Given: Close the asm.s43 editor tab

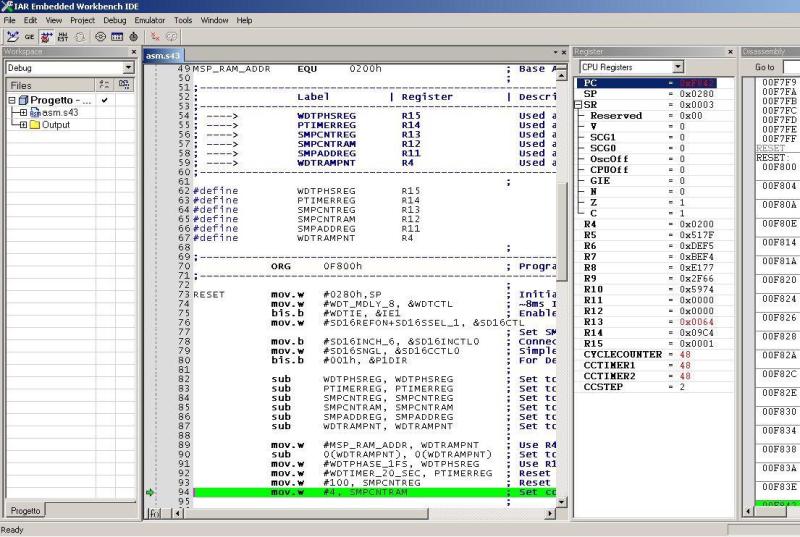Looking at the screenshot, I should point(564,52).
